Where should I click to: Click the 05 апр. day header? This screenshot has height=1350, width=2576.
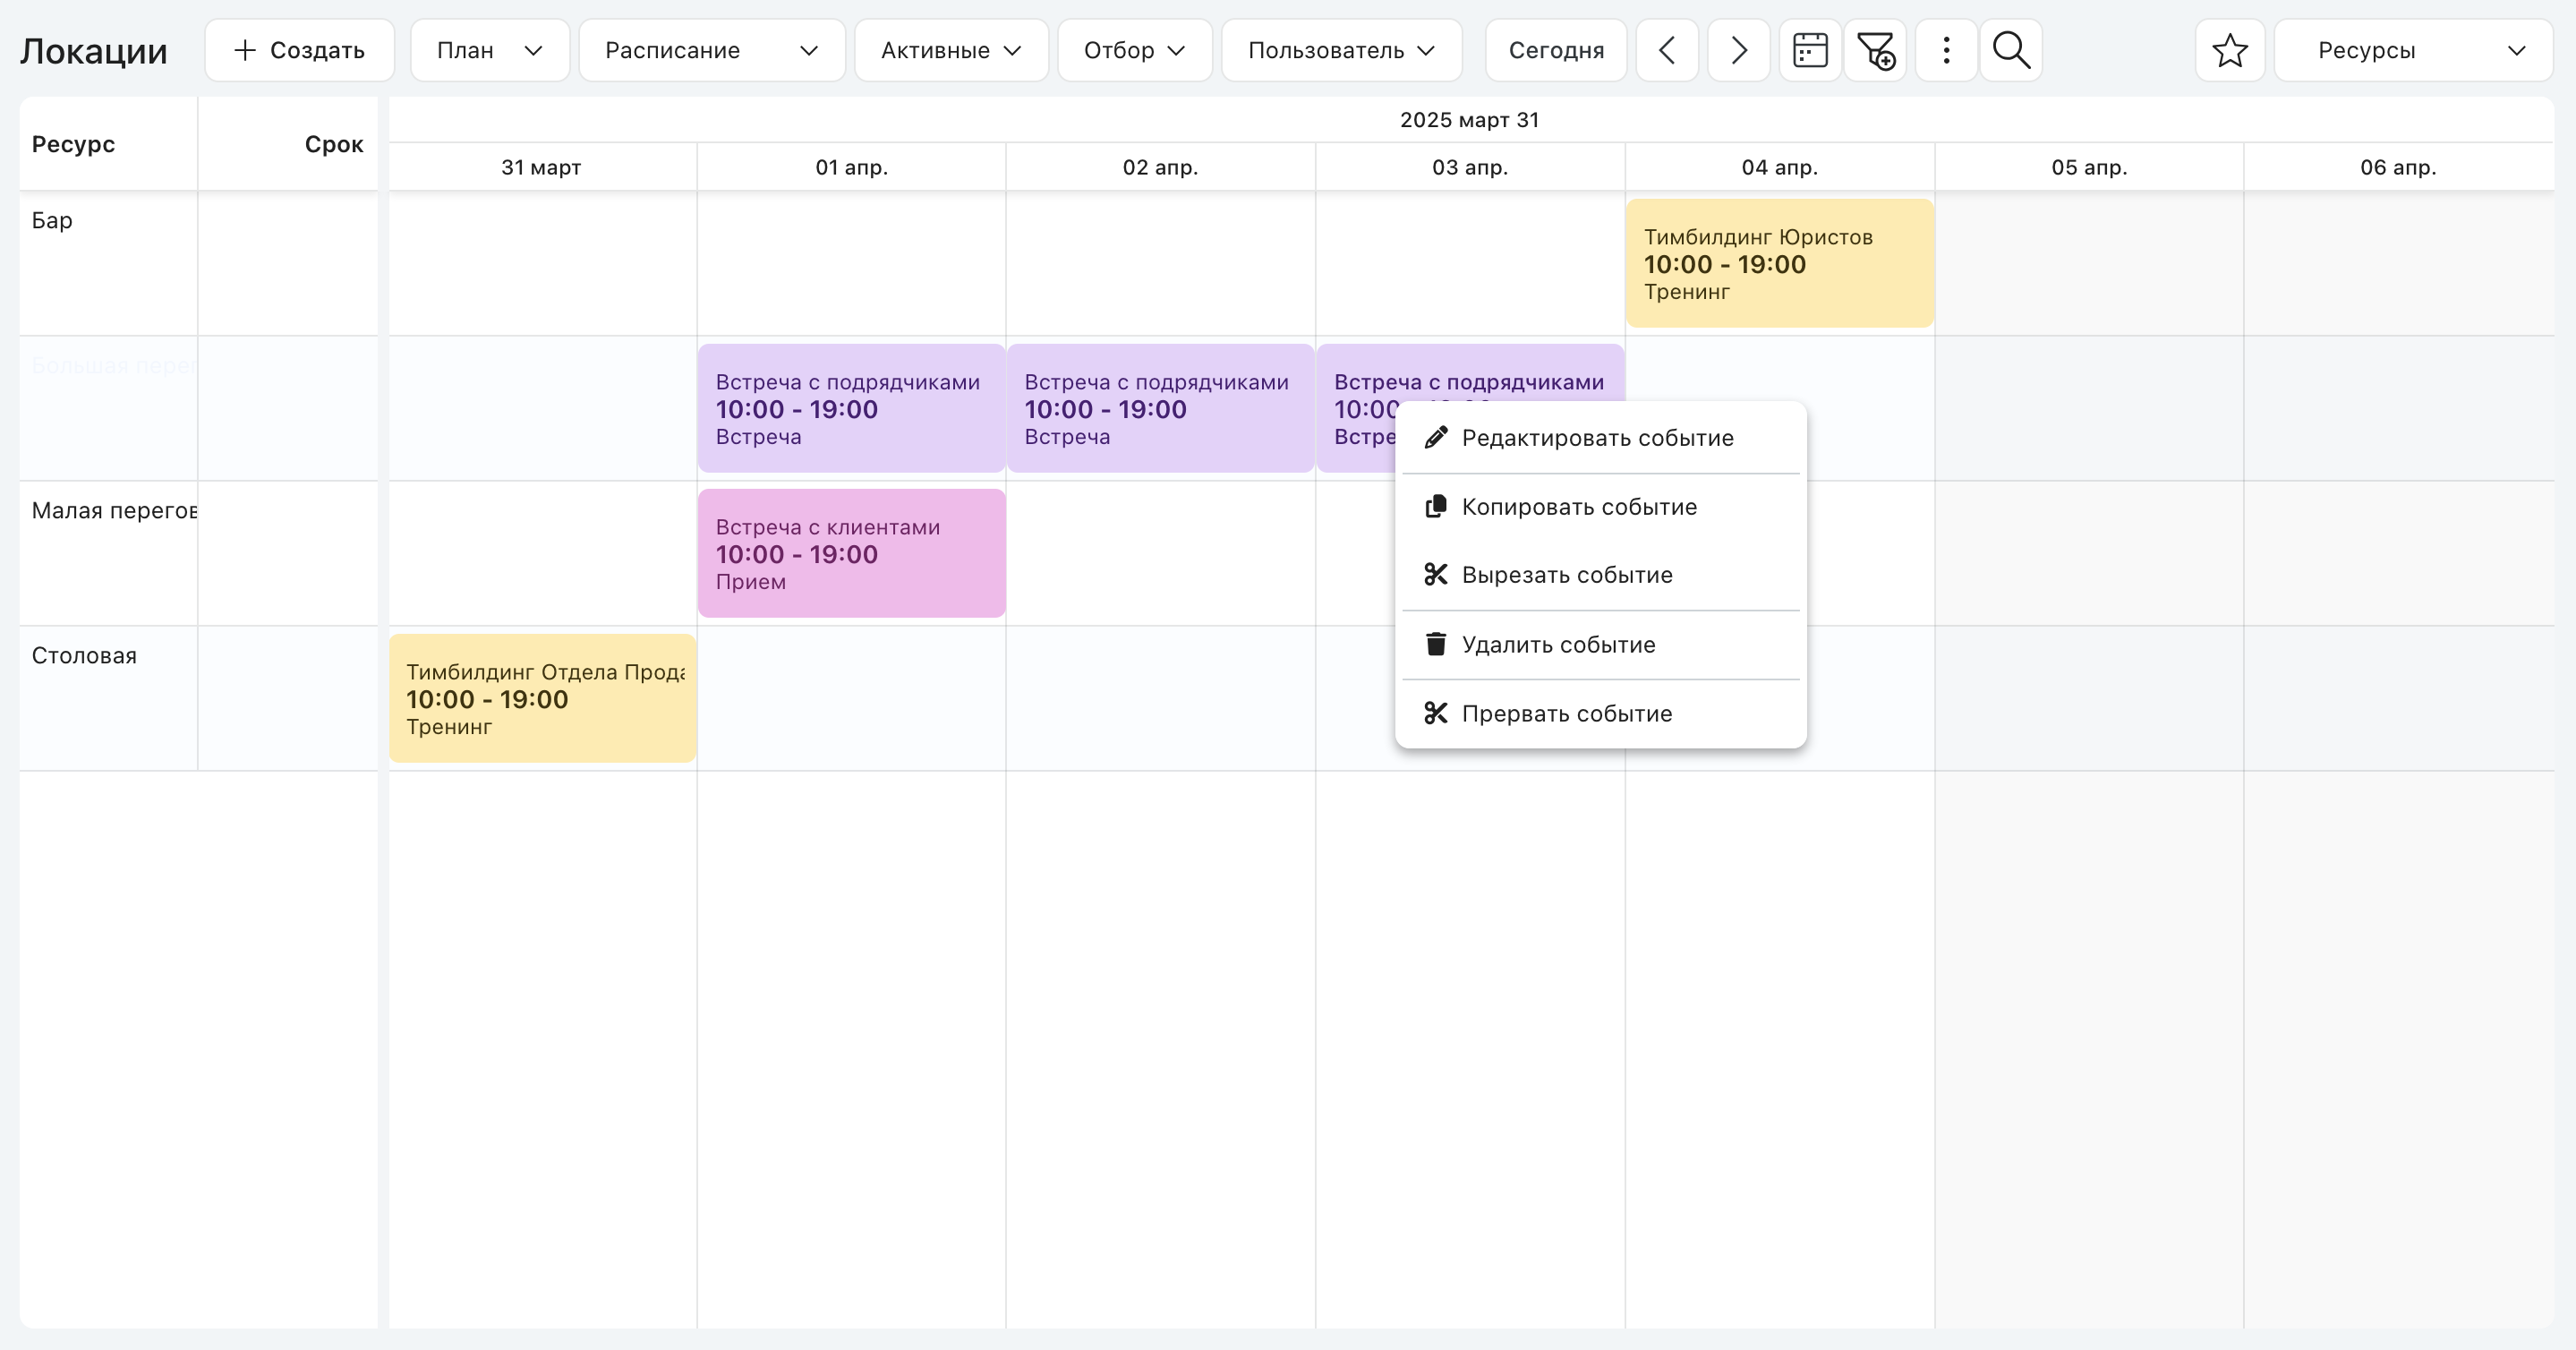(x=2089, y=167)
